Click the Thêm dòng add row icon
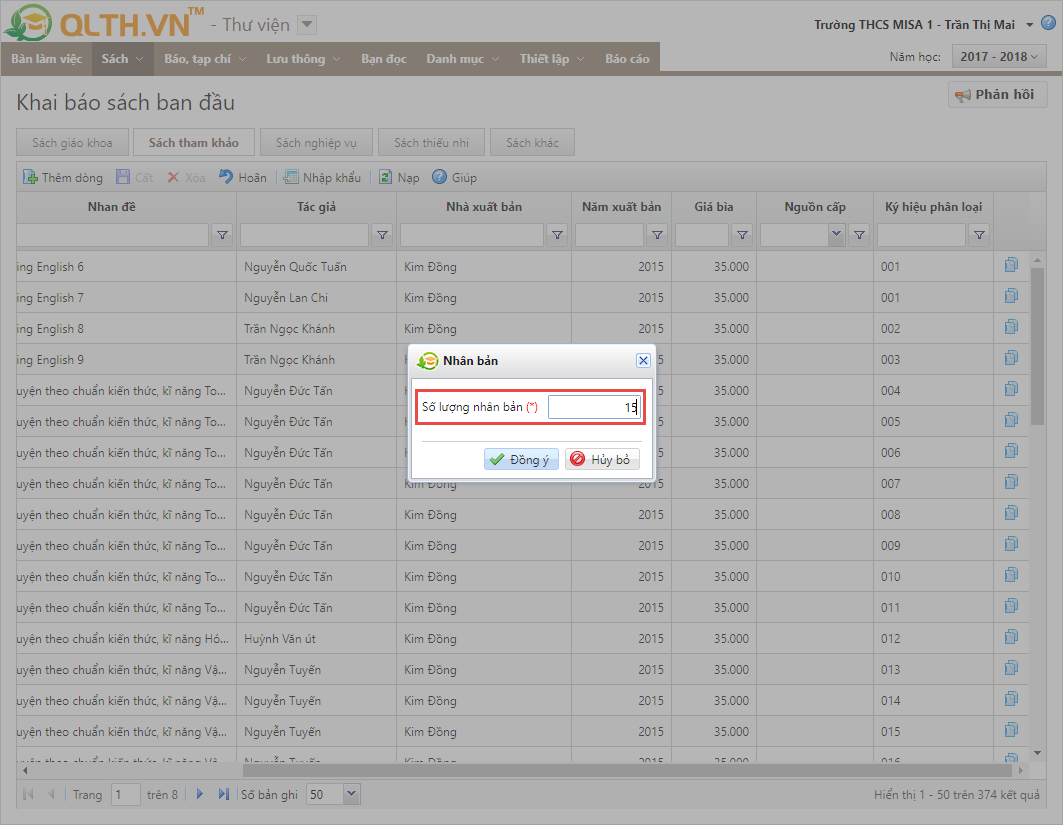This screenshot has width=1063, height=825. tap(30, 177)
